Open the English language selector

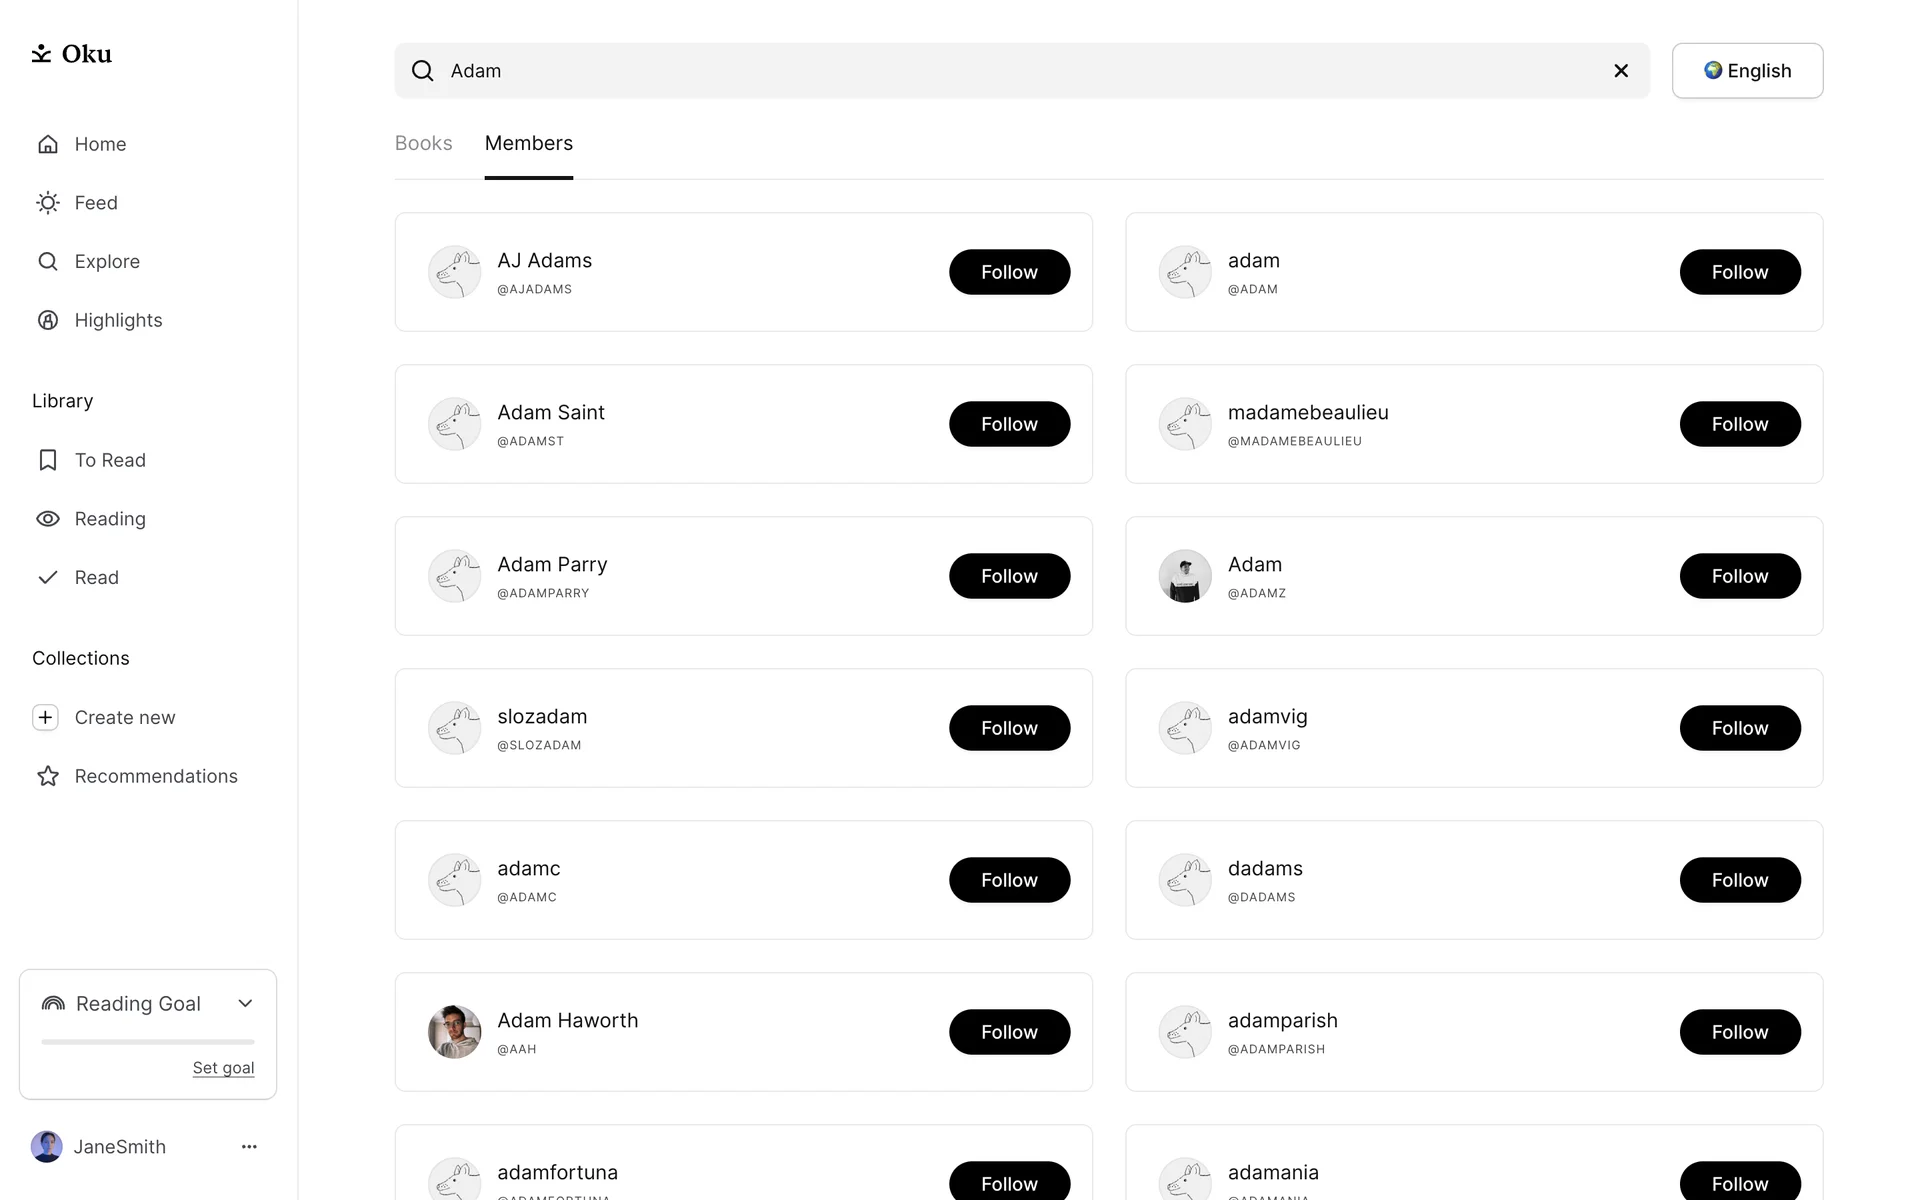[x=1747, y=71]
